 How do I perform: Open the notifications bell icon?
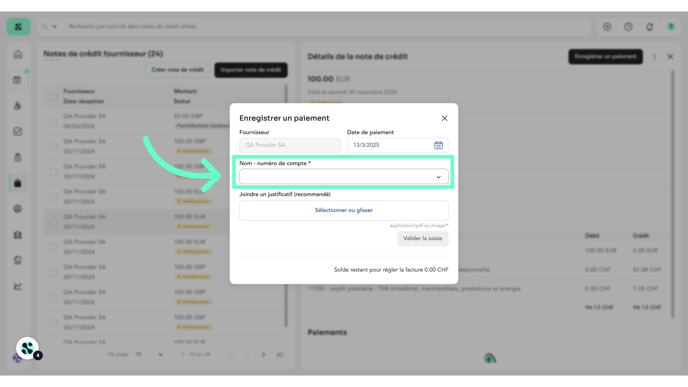click(x=649, y=27)
